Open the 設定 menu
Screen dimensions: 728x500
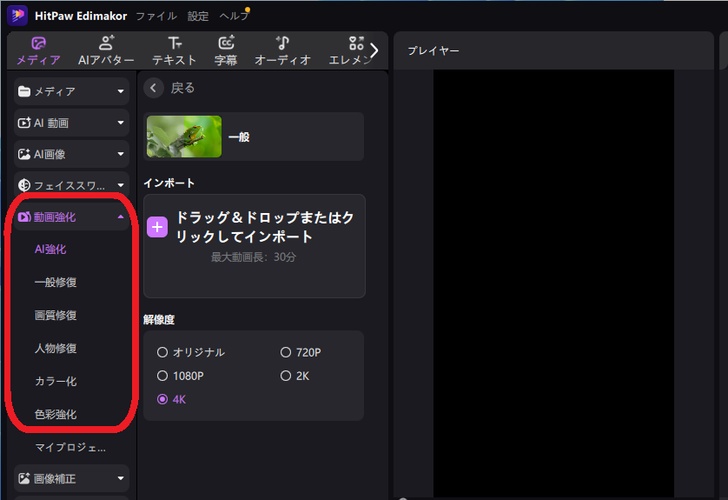[x=198, y=16]
